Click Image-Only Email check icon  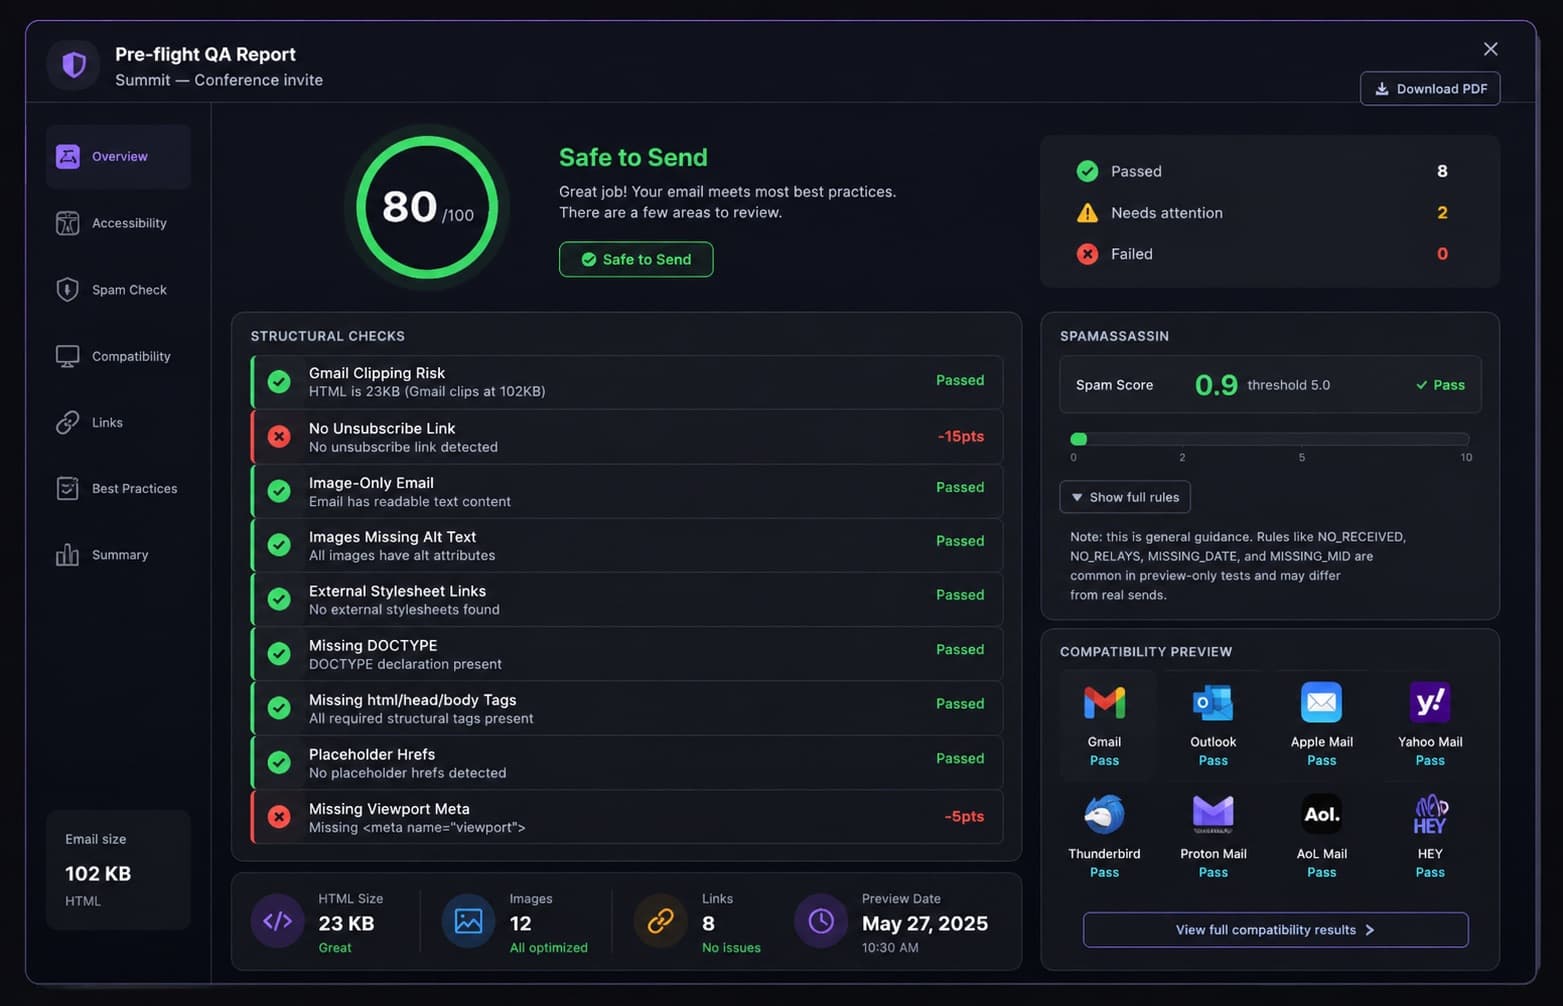point(279,491)
